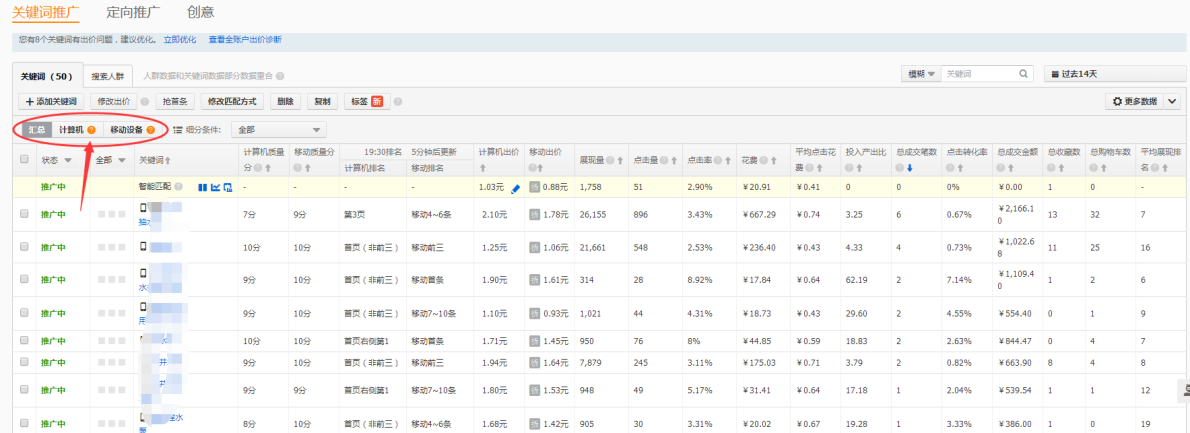The height and width of the screenshot is (433, 1190).
Task: Sort by 总购物车数 using its arrow
Action: click(x=1103, y=168)
